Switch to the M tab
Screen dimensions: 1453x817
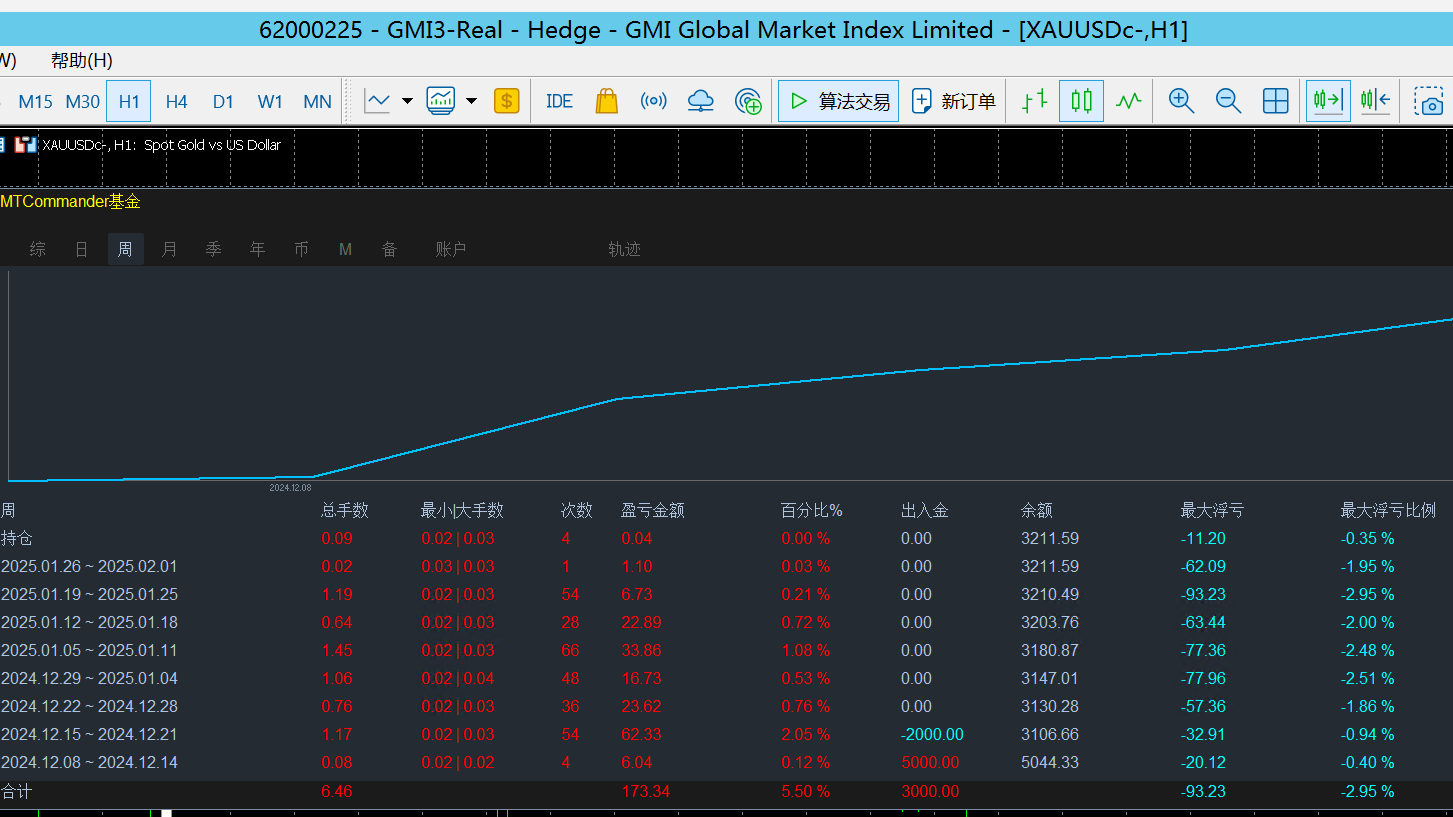[345, 249]
